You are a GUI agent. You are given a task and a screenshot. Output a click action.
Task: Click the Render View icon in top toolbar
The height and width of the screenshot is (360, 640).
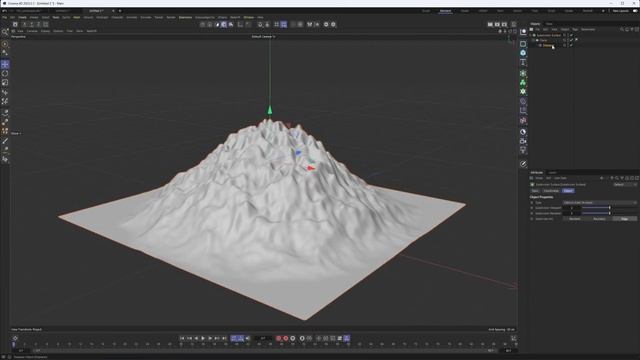click(490, 24)
